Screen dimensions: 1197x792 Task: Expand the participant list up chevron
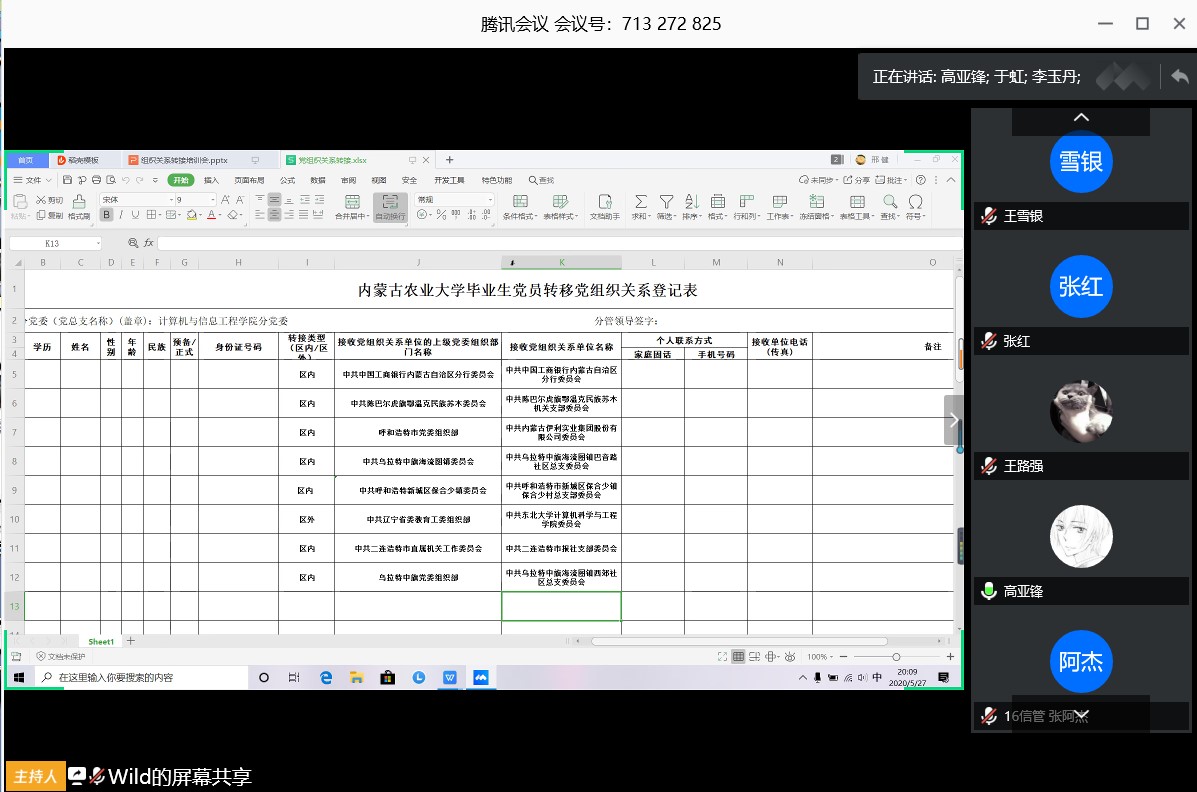coord(1080,118)
